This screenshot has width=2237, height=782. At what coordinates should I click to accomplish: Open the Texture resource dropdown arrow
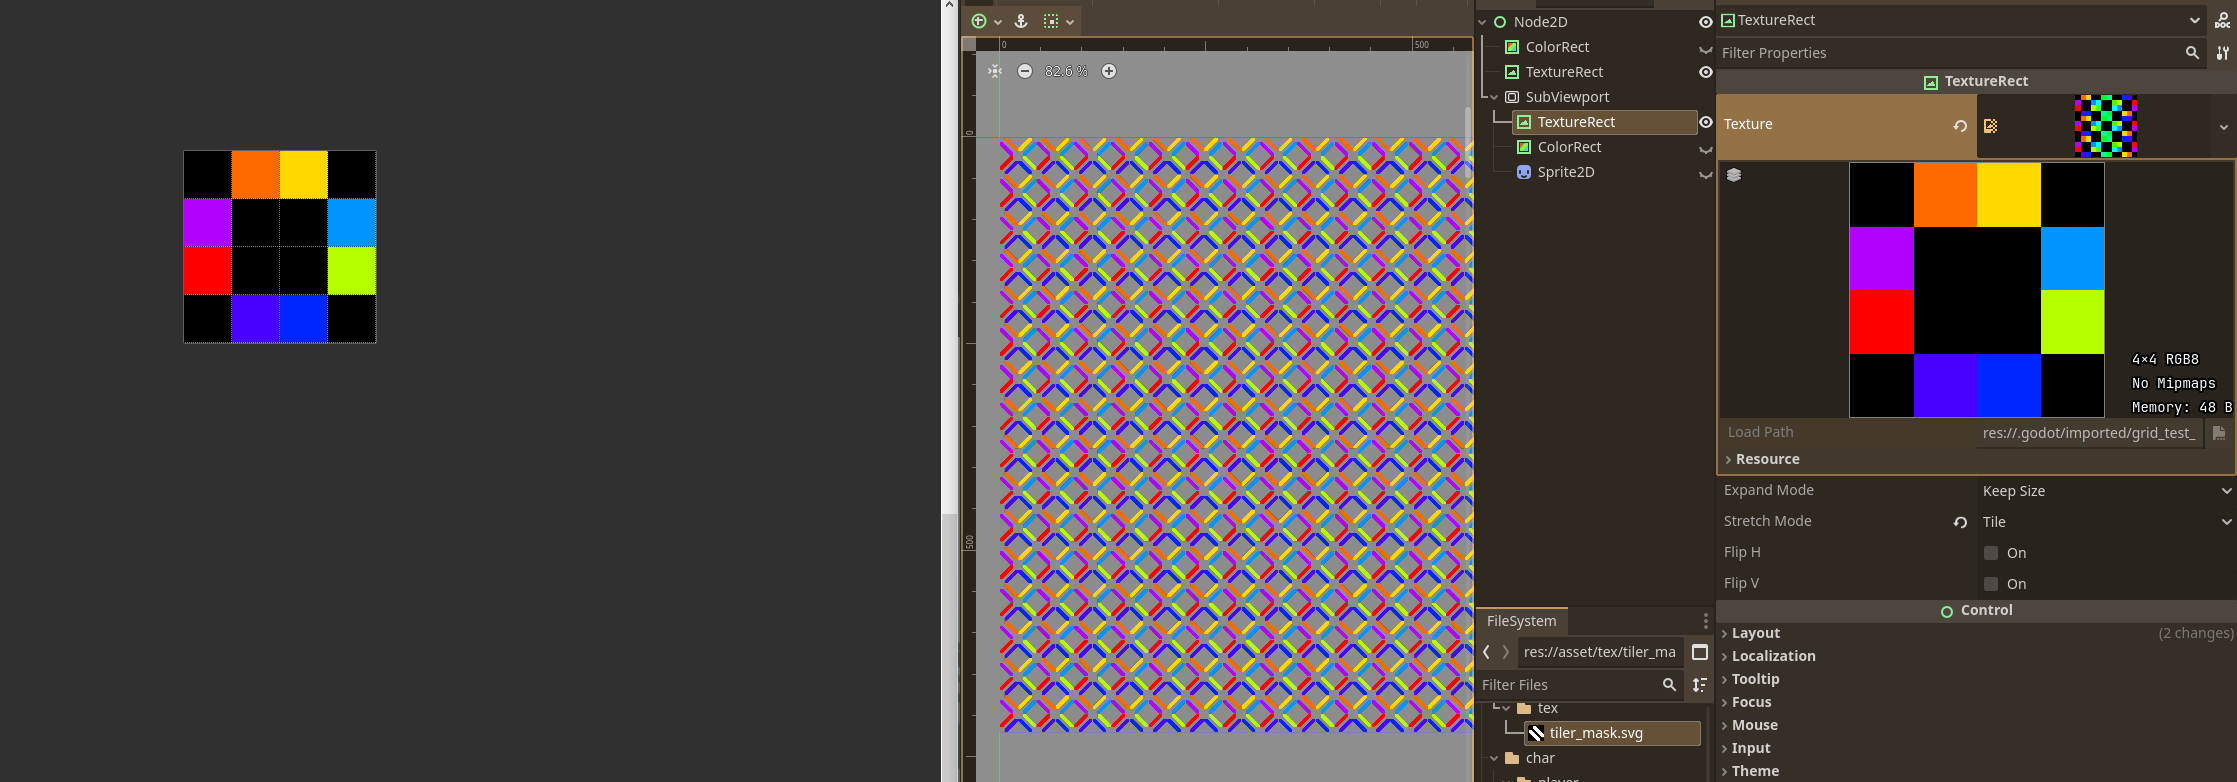2224,127
